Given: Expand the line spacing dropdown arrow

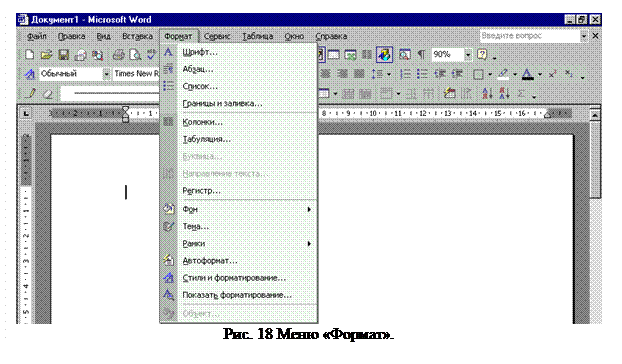Looking at the screenshot, I should point(389,74).
